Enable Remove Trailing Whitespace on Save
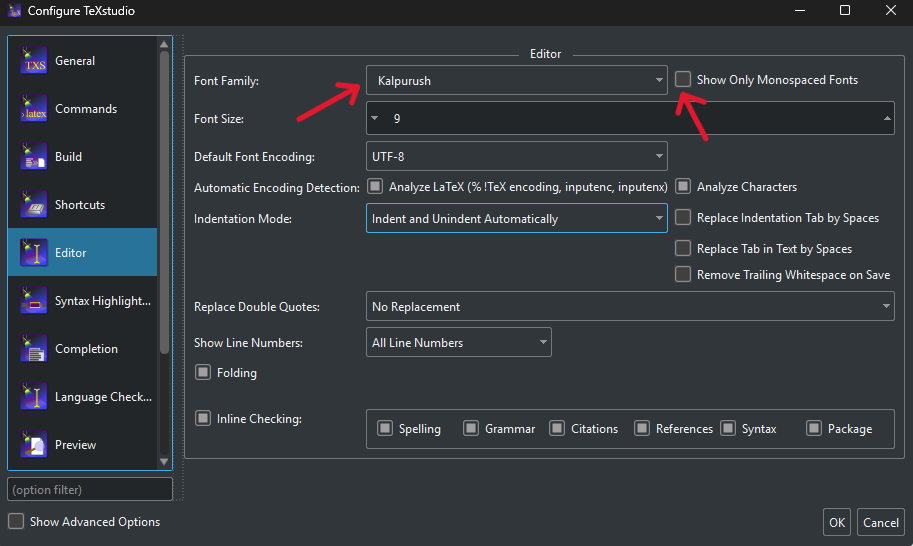Screen dimensions: 913x546 (x=683, y=274)
